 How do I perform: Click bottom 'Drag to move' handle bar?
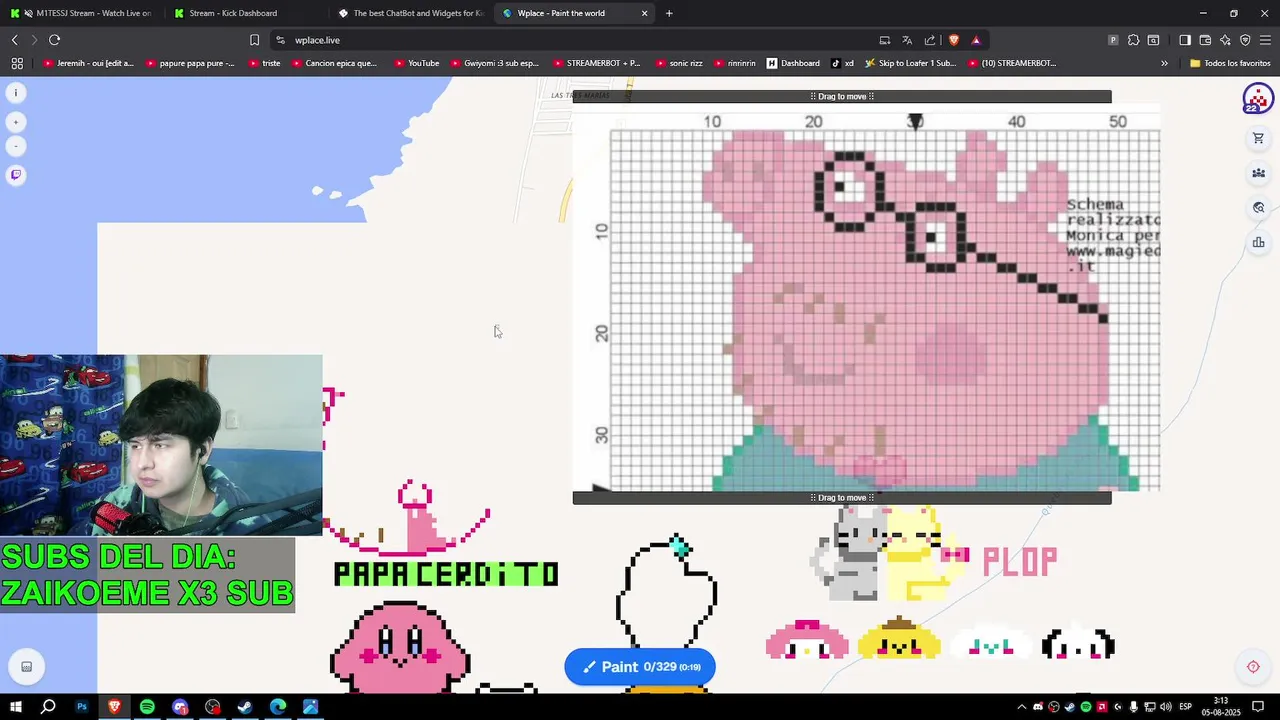[x=842, y=497]
